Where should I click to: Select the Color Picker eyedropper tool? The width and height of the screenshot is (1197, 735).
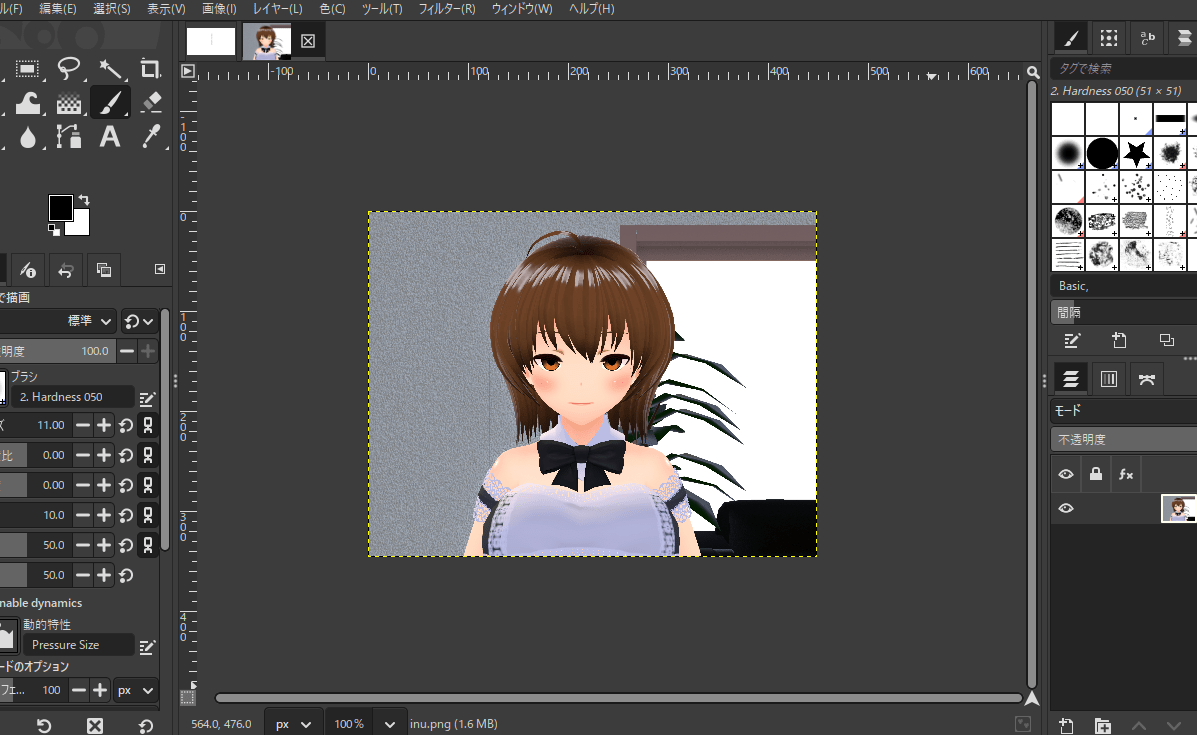click(151, 137)
